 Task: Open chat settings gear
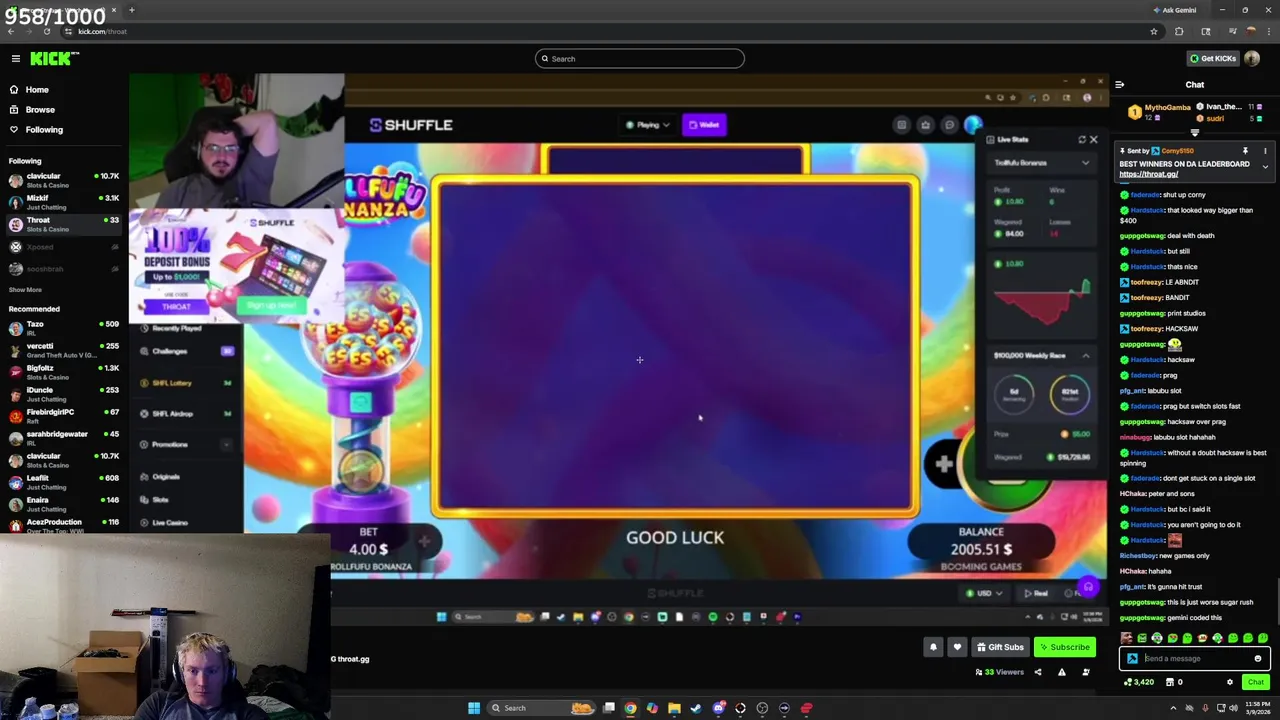coord(1230,682)
